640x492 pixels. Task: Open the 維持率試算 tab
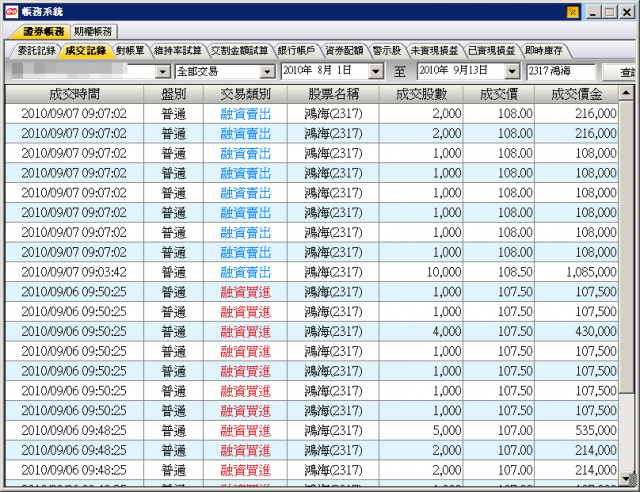pos(178,51)
